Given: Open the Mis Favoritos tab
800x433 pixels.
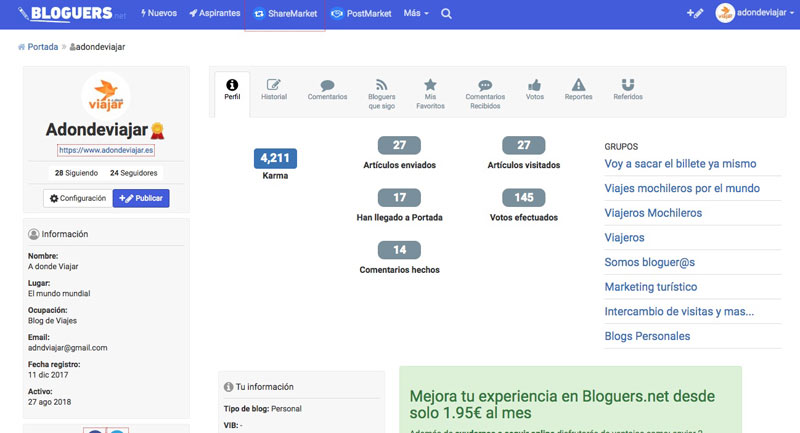Looking at the screenshot, I should 430,94.
